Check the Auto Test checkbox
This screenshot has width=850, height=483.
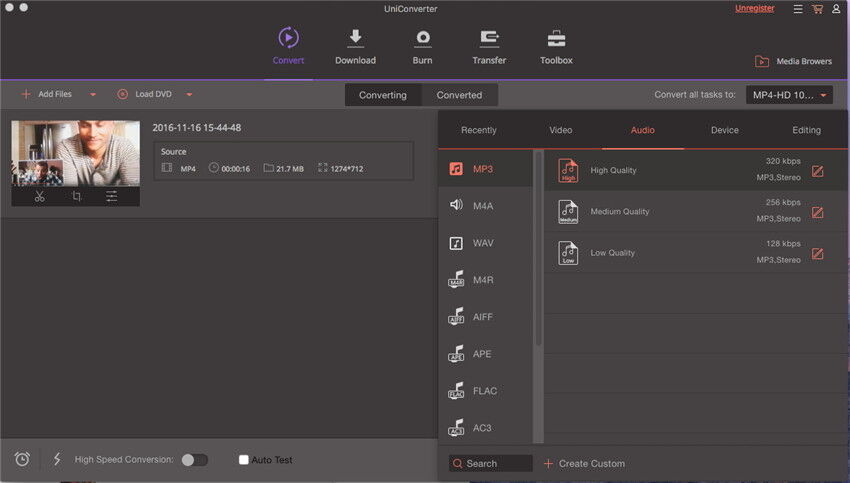coord(243,460)
